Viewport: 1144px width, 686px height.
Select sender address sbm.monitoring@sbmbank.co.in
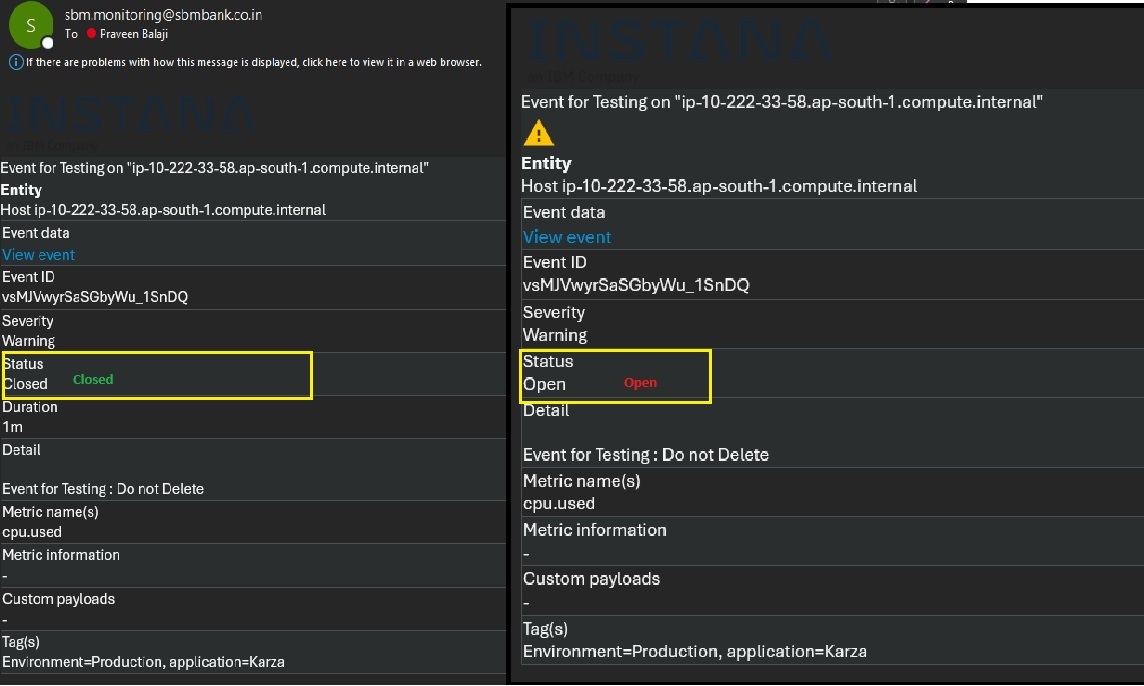pos(163,15)
